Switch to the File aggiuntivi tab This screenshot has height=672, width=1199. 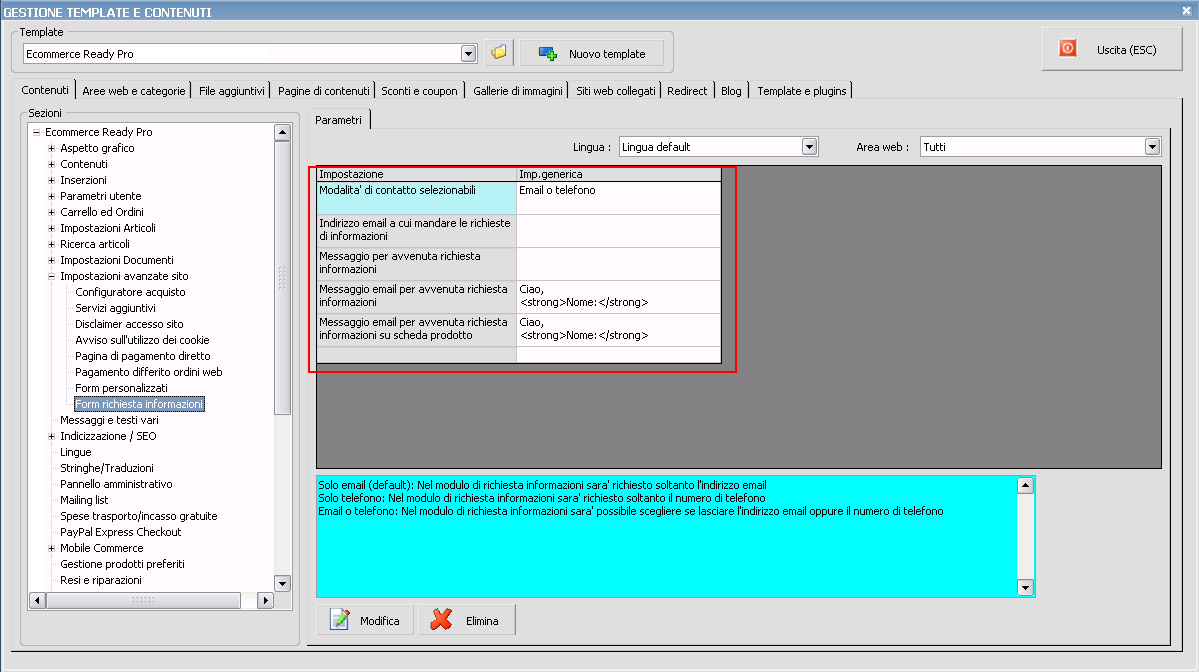[232, 91]
